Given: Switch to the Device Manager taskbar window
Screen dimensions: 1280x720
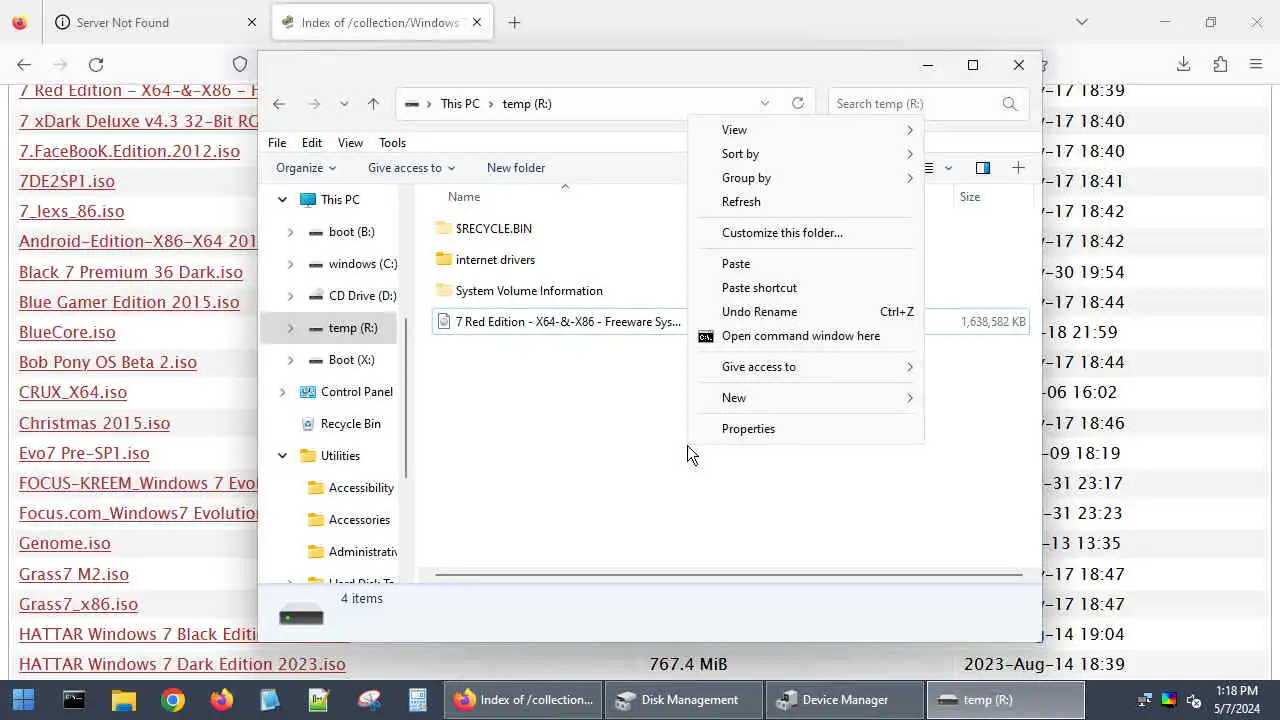Looking at the screenshot, I should 845,700.
